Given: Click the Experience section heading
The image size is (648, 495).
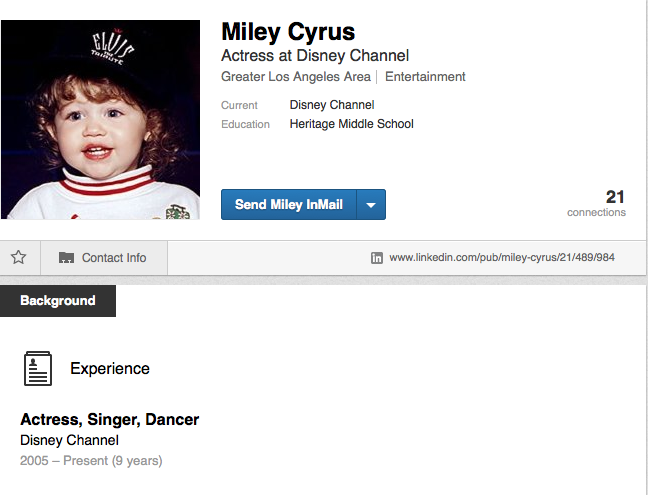Looking at the screenshot, I should point(110,369).
